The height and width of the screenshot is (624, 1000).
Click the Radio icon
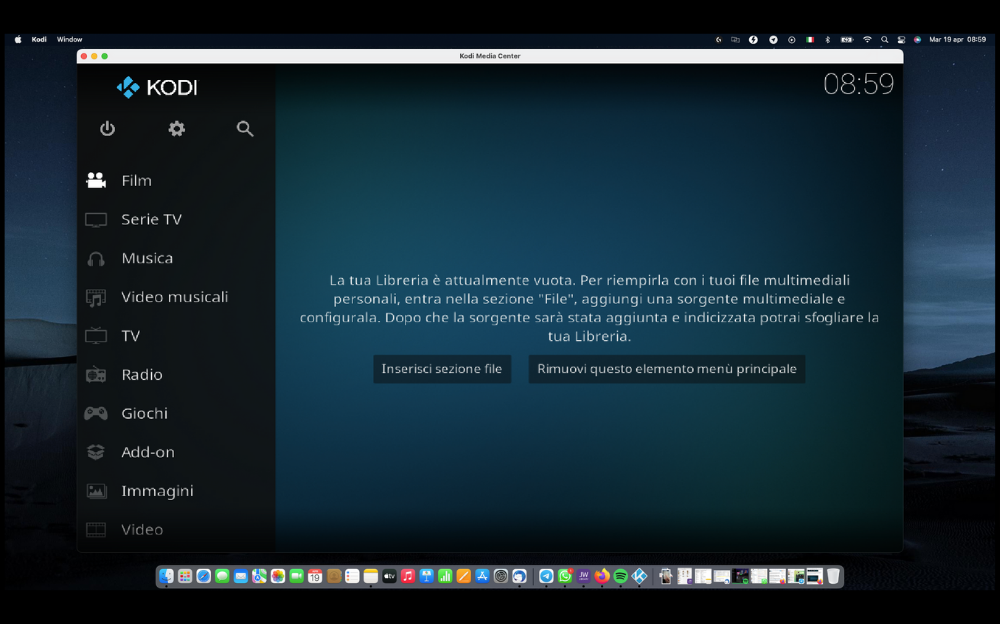coord(96,375)
